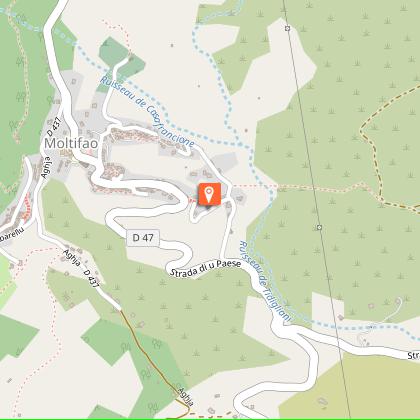Screen dimensions: 420x420
Task: Select the Moltifao village name label
Action: click(x=71, y=143)
